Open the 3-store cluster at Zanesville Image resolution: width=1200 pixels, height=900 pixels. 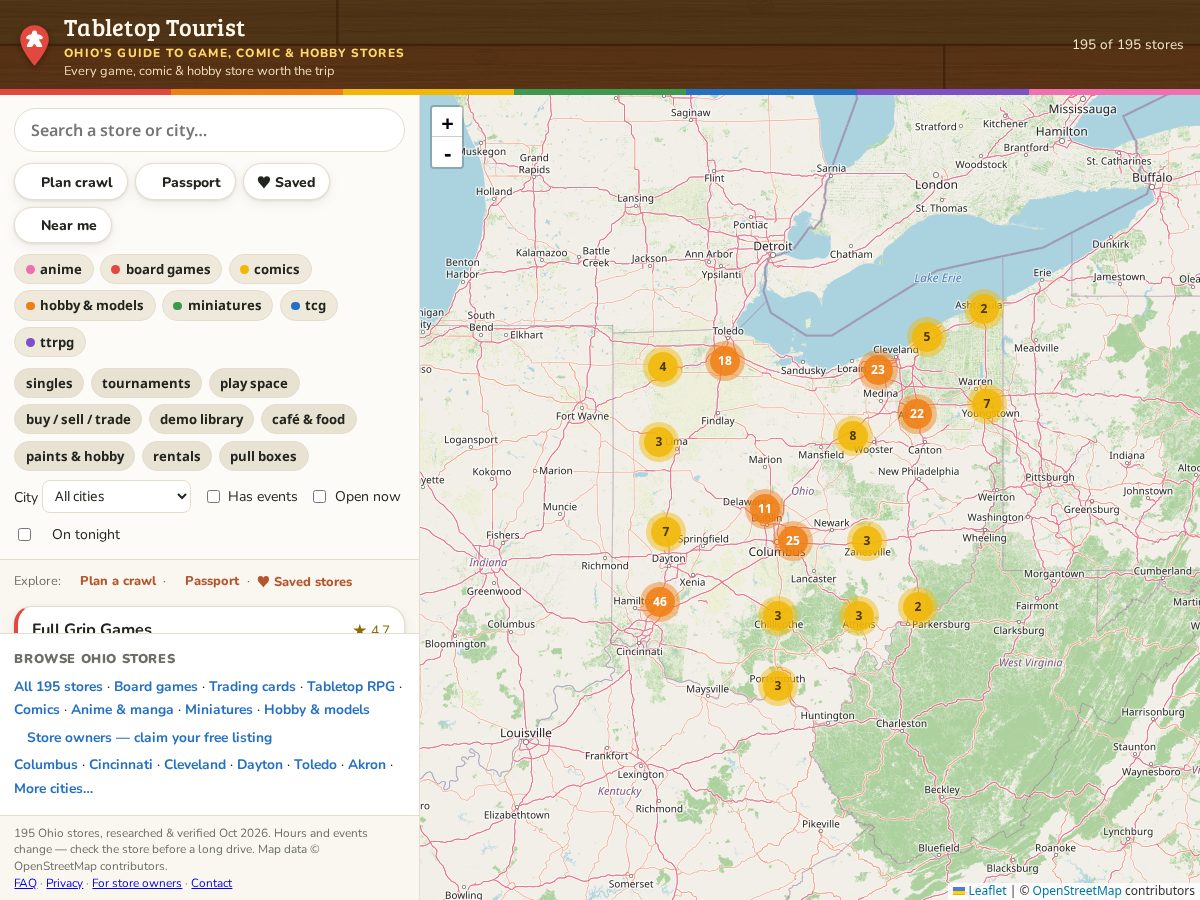coord(866,541)
